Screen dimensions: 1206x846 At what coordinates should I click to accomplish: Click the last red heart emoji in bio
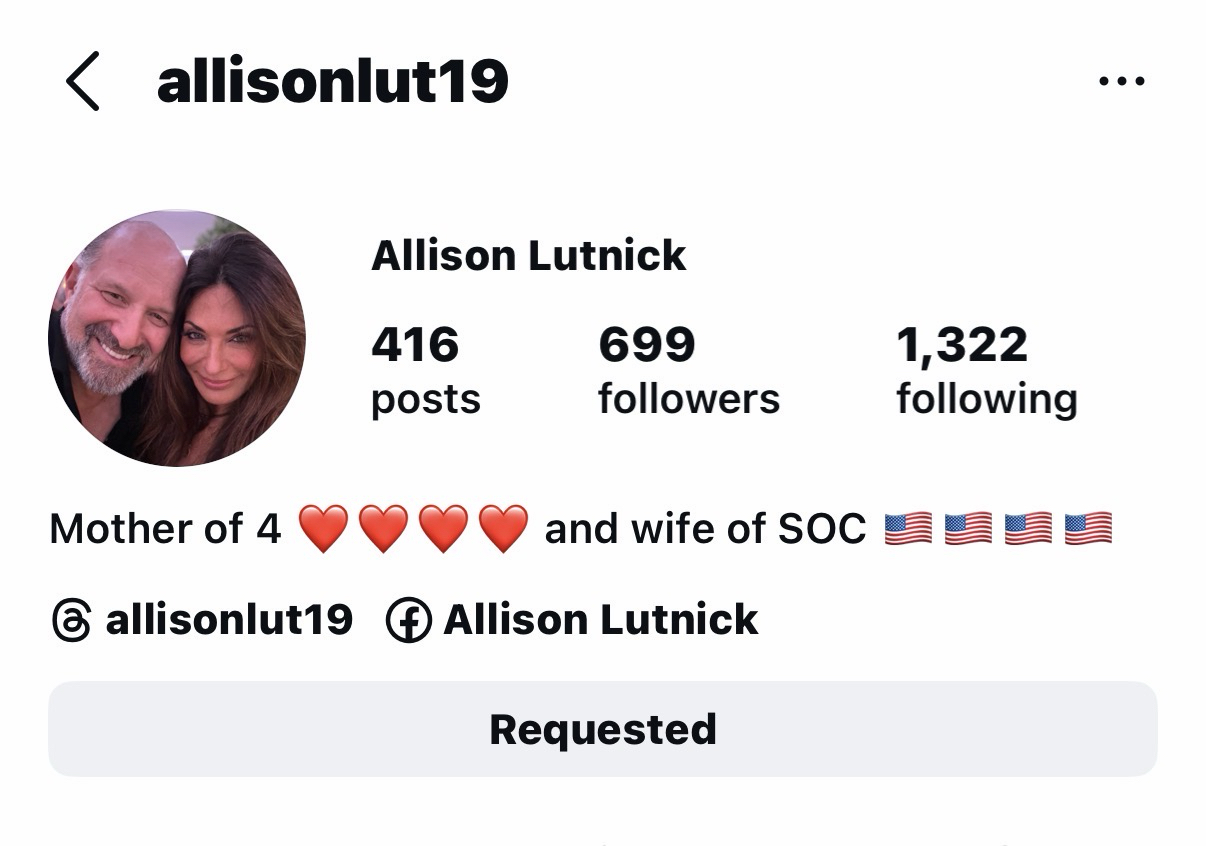[503, 529]
